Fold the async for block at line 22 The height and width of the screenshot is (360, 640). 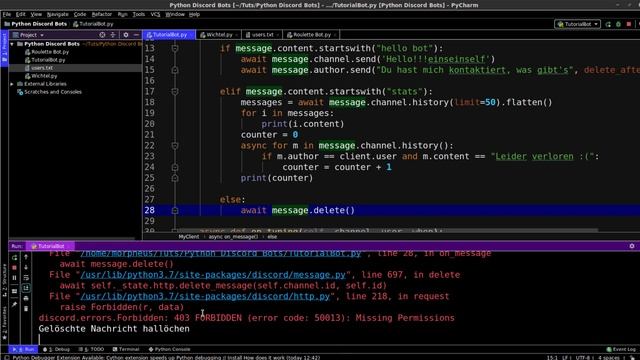(175, 146)
